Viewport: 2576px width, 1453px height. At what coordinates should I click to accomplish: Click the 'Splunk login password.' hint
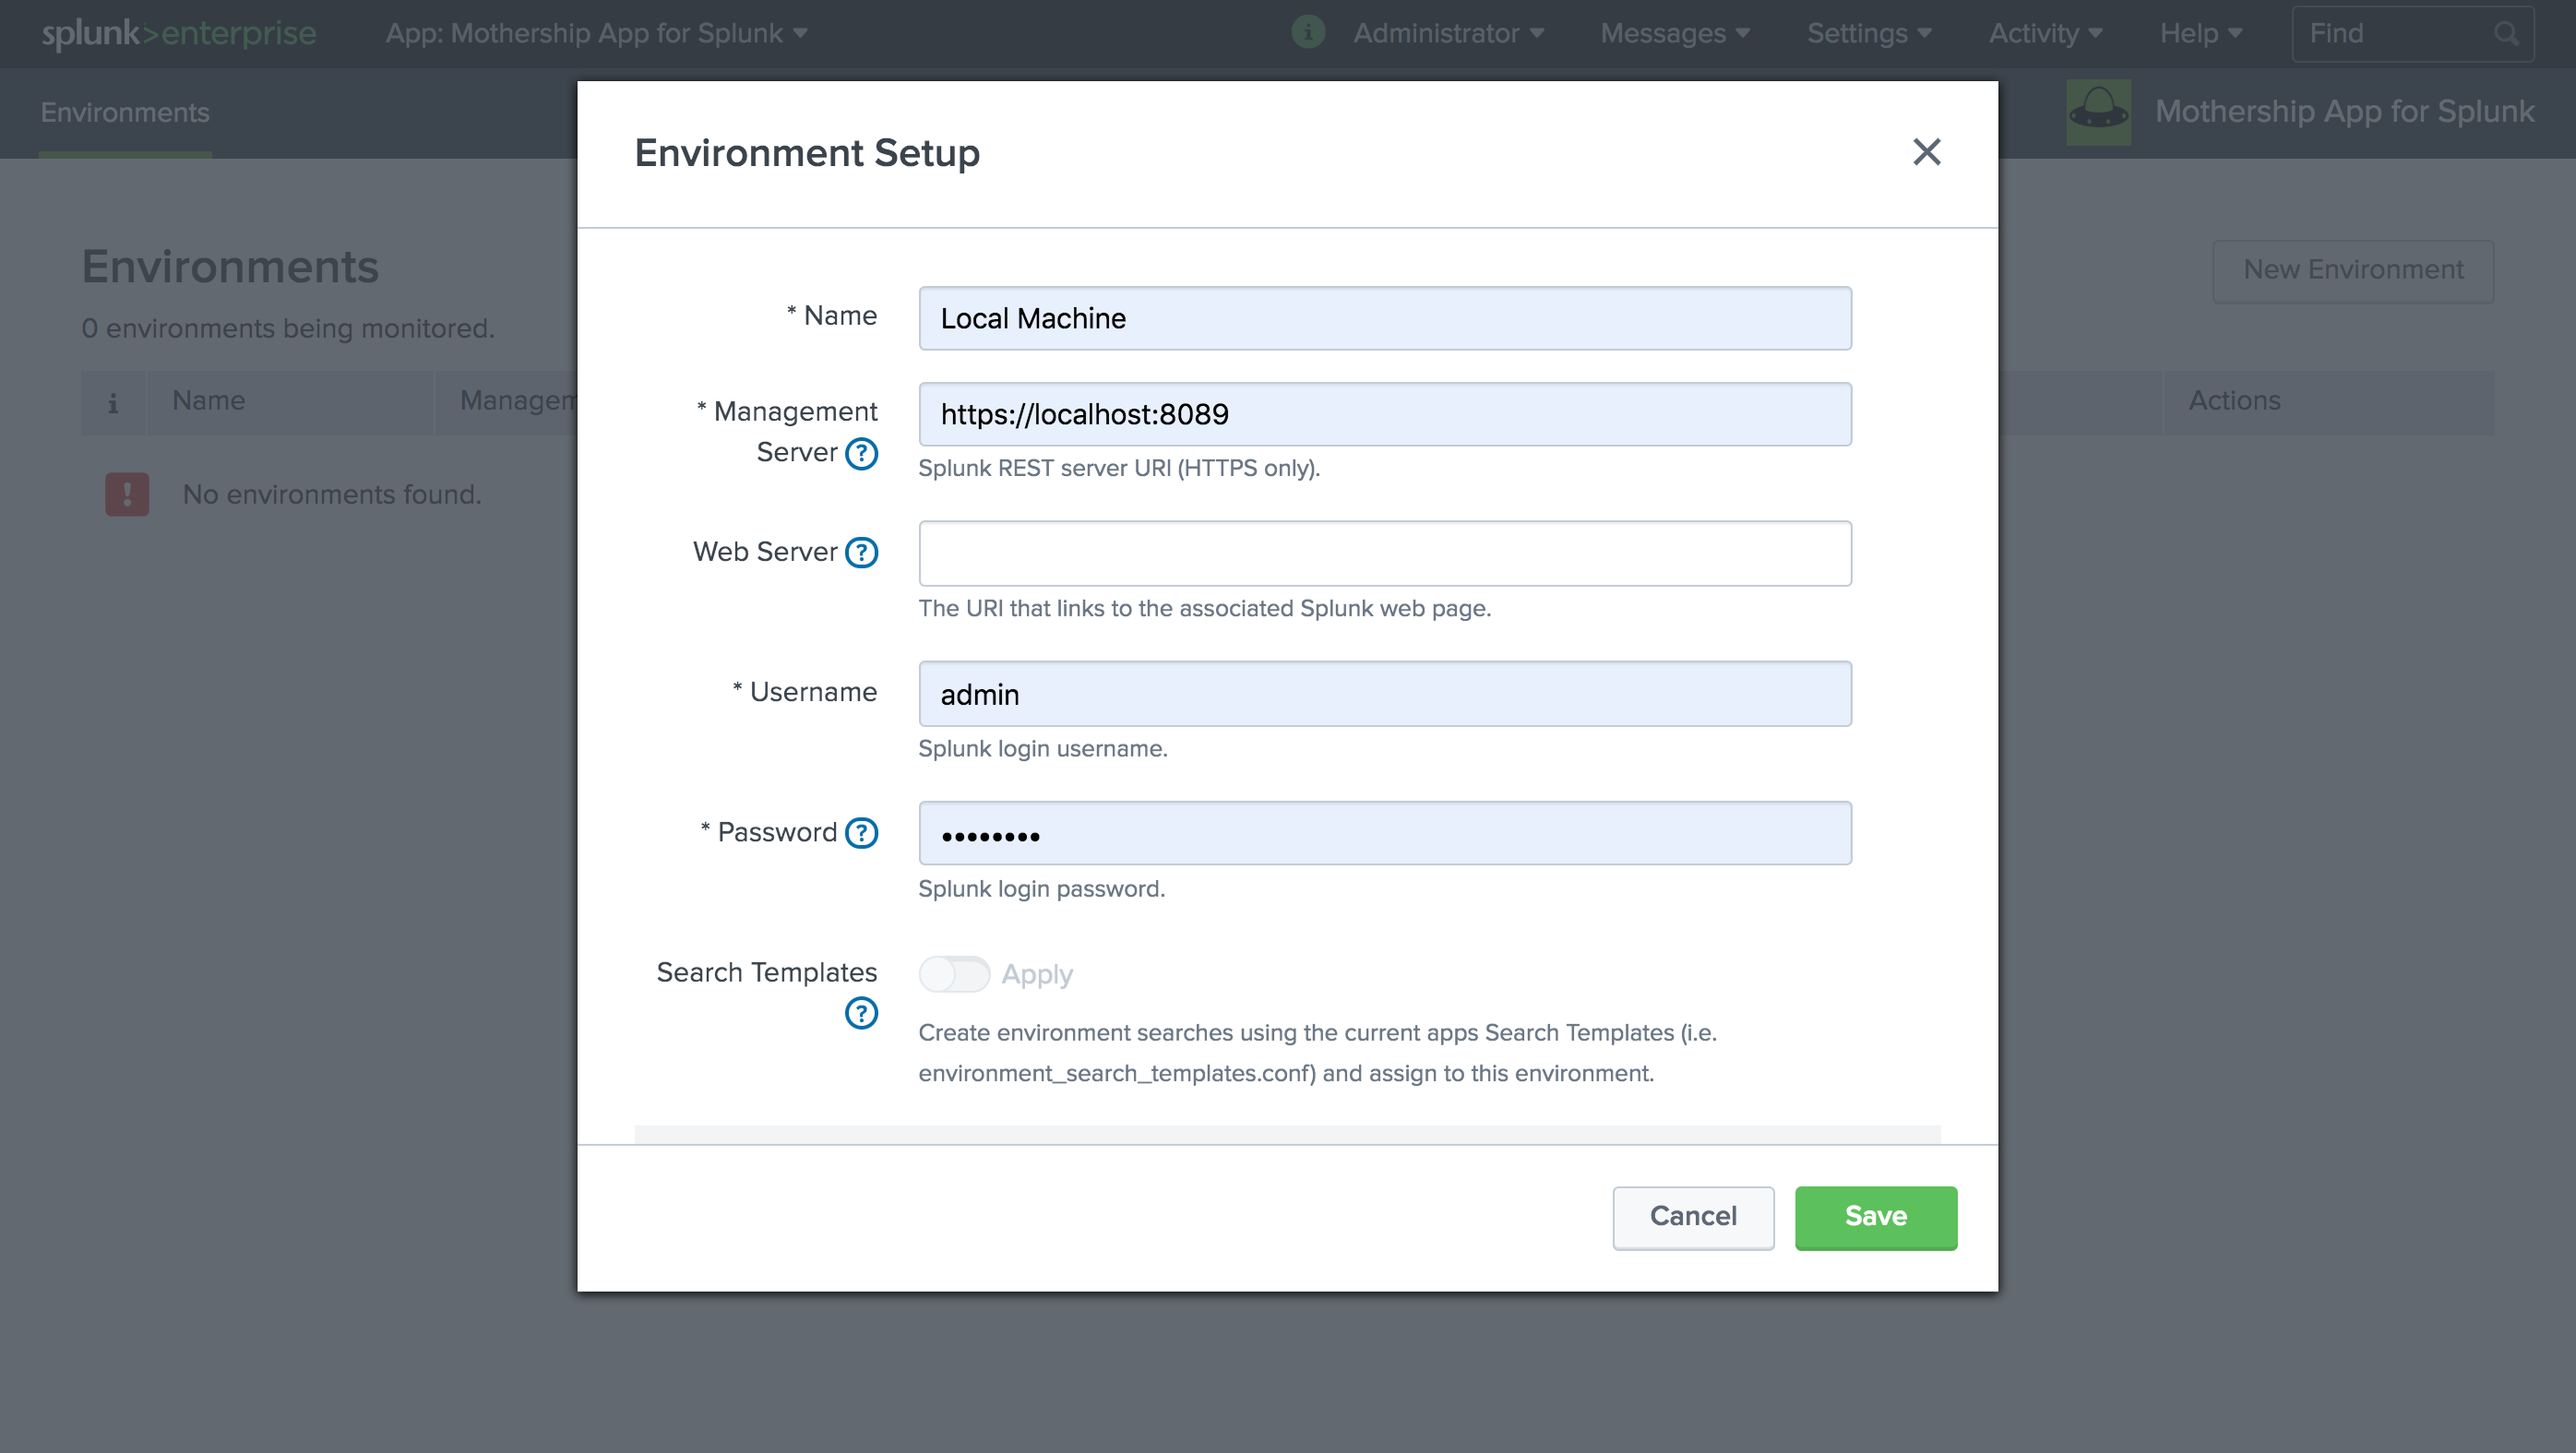tap(1042, 888)
